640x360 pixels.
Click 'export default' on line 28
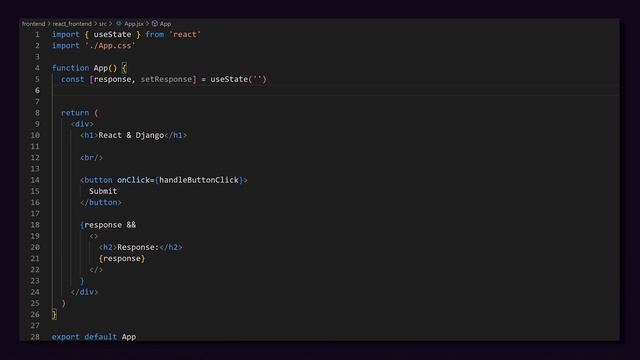pos(84,337)
